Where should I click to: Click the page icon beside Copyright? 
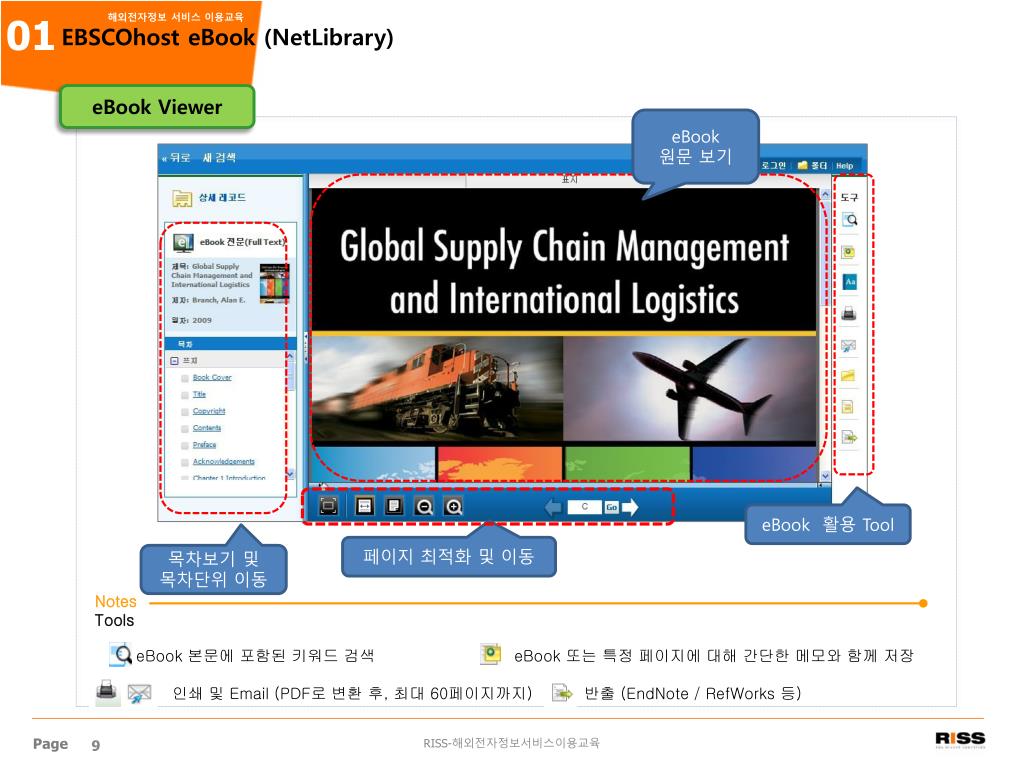click(185, 411)
